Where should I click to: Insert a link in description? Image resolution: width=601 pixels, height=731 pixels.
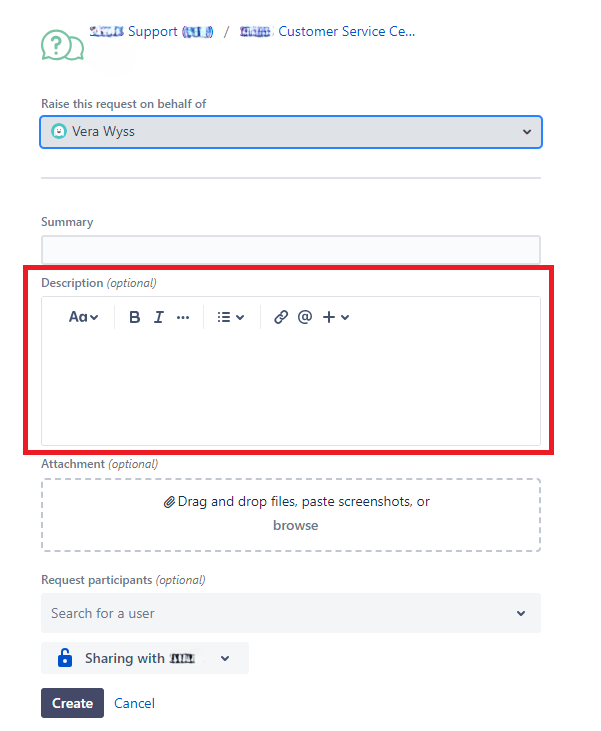pos(281,317)
